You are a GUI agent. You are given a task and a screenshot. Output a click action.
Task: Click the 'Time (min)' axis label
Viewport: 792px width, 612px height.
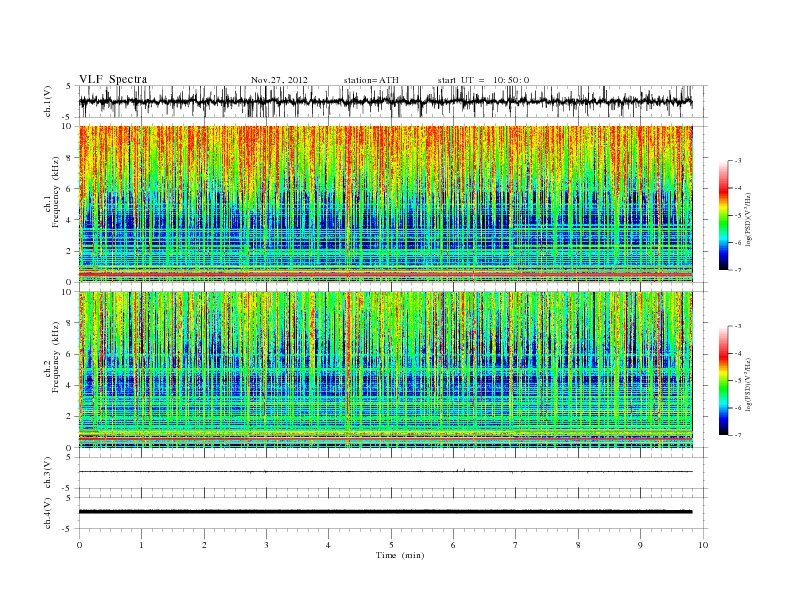point(400,555)
